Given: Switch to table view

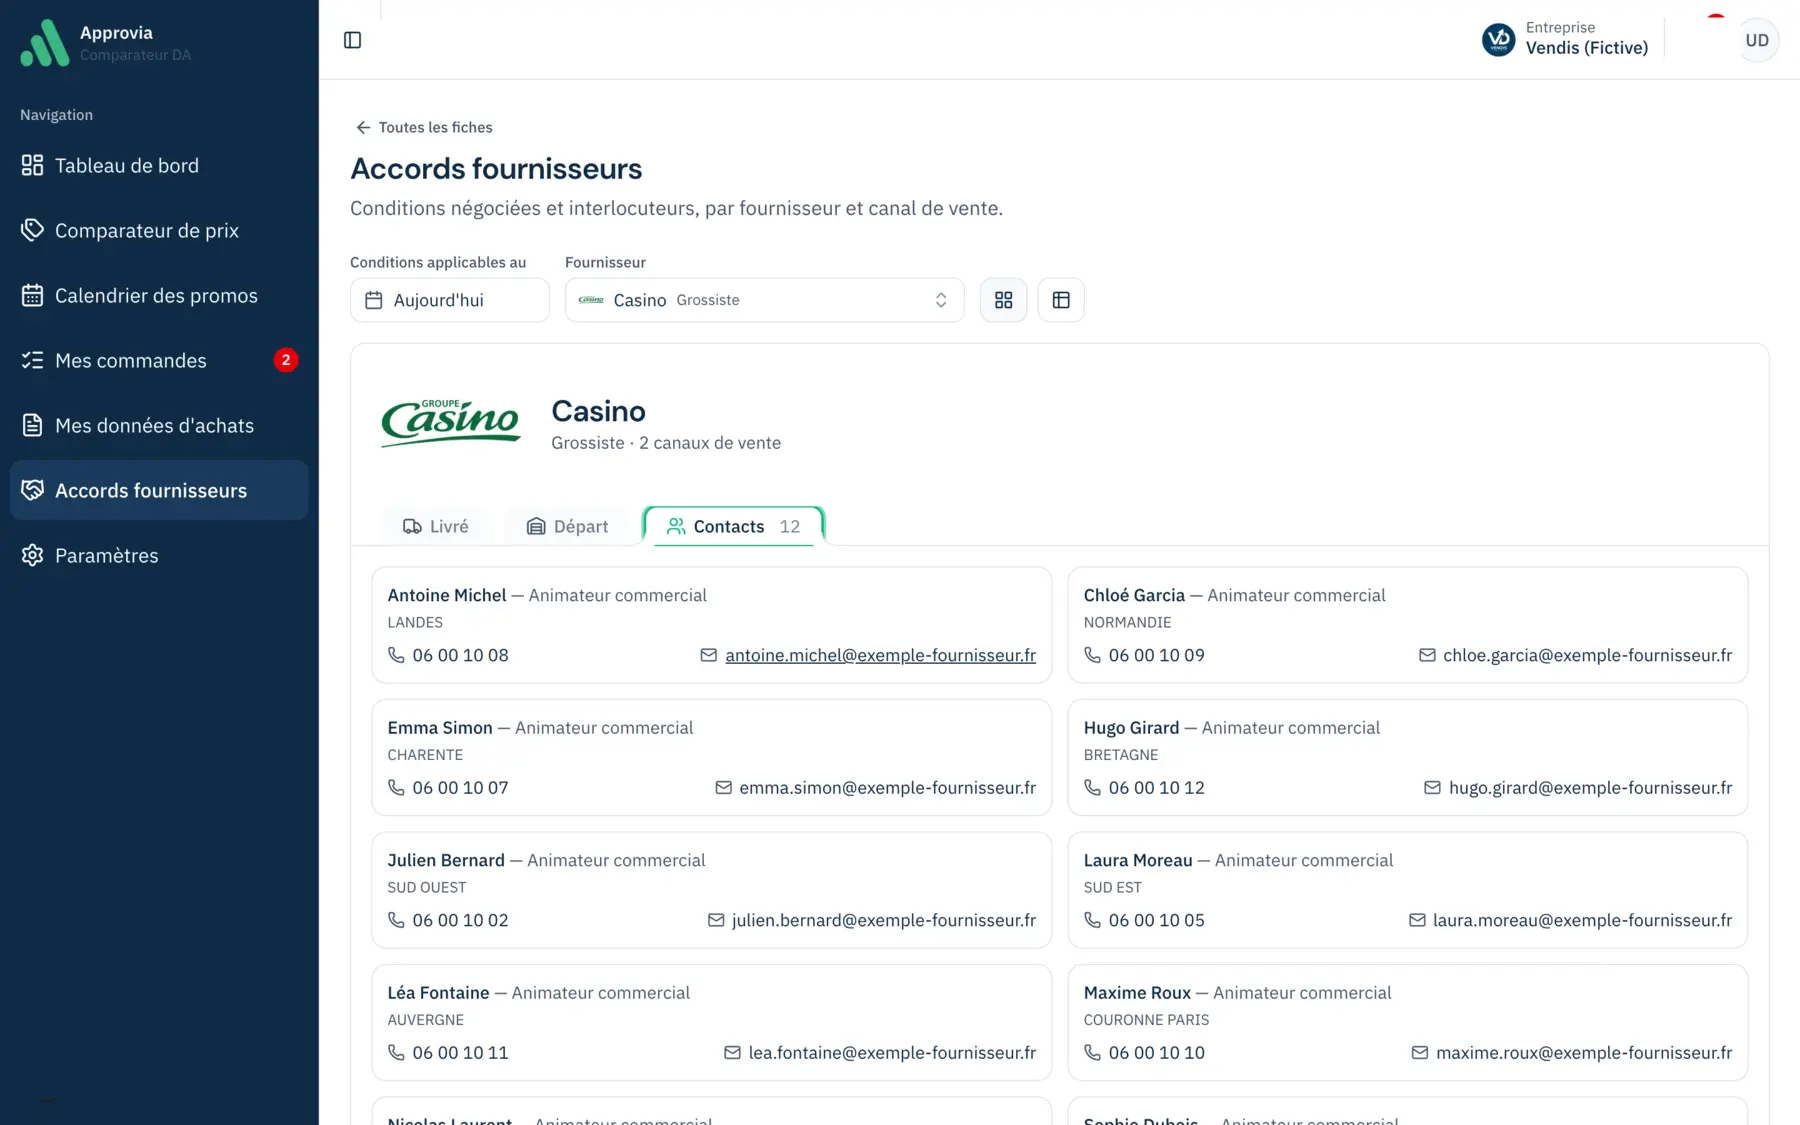Looking at the screenshot, I should (x=1061, y=300).
